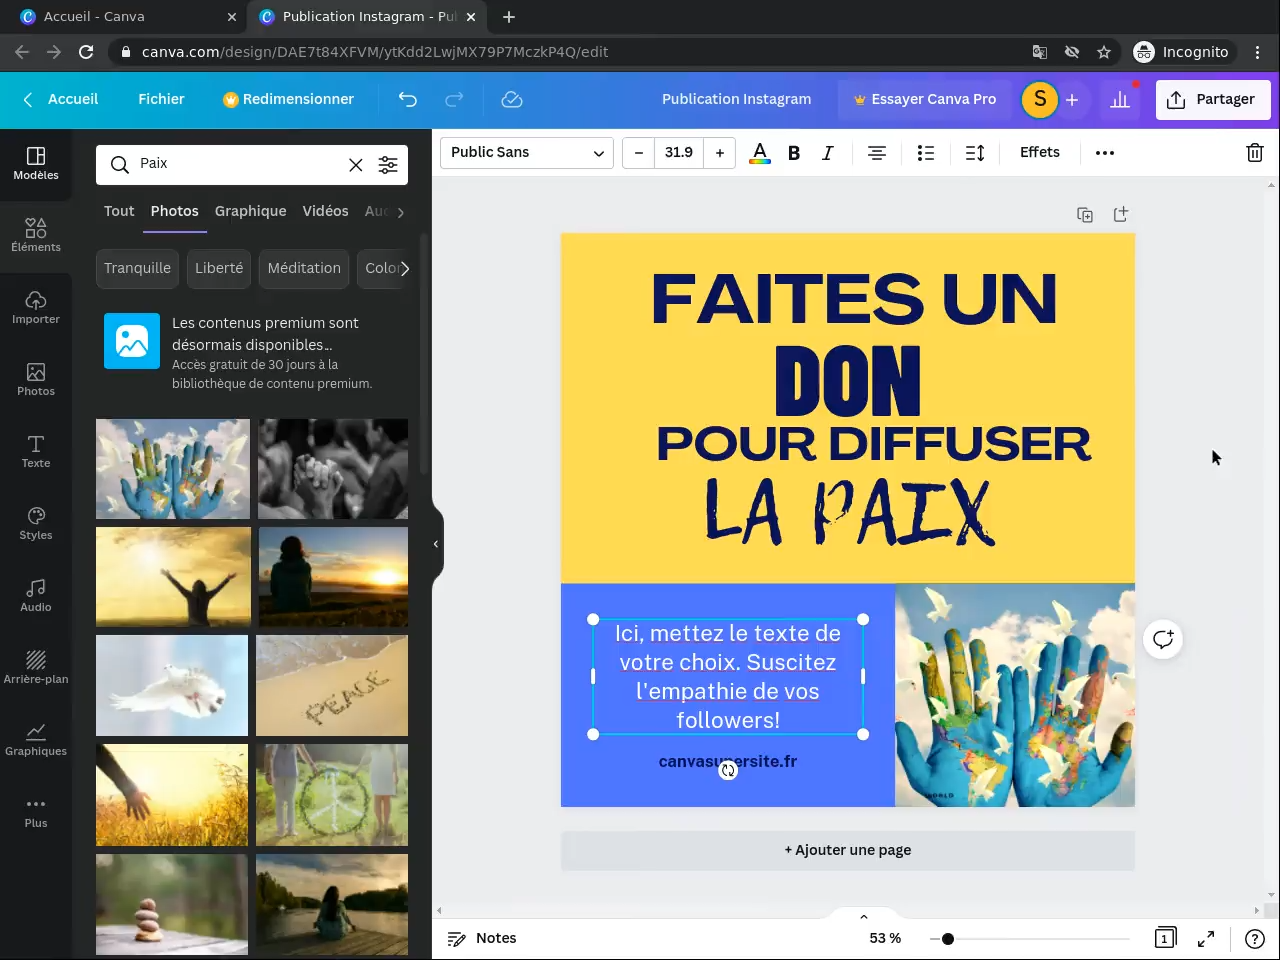The width and height of the screenshot is (1280, 960).
Task: Select the white dove photo thumbnail
Action: pos(172,686)
